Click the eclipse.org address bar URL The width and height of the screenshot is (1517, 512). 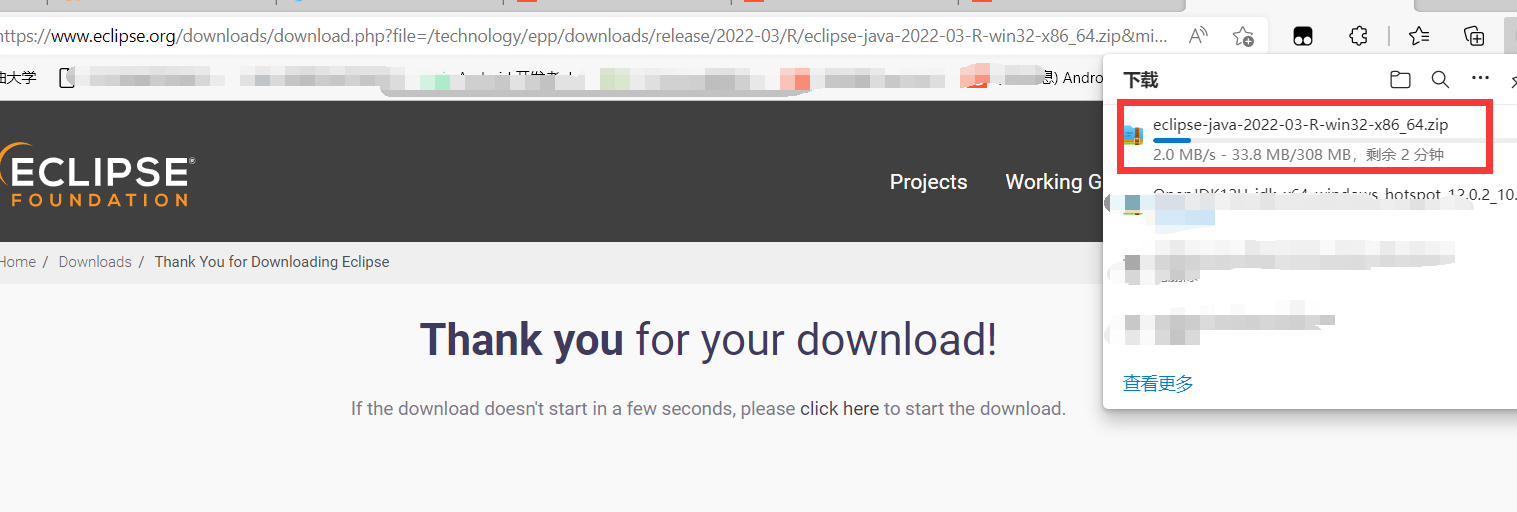(583, 37)
